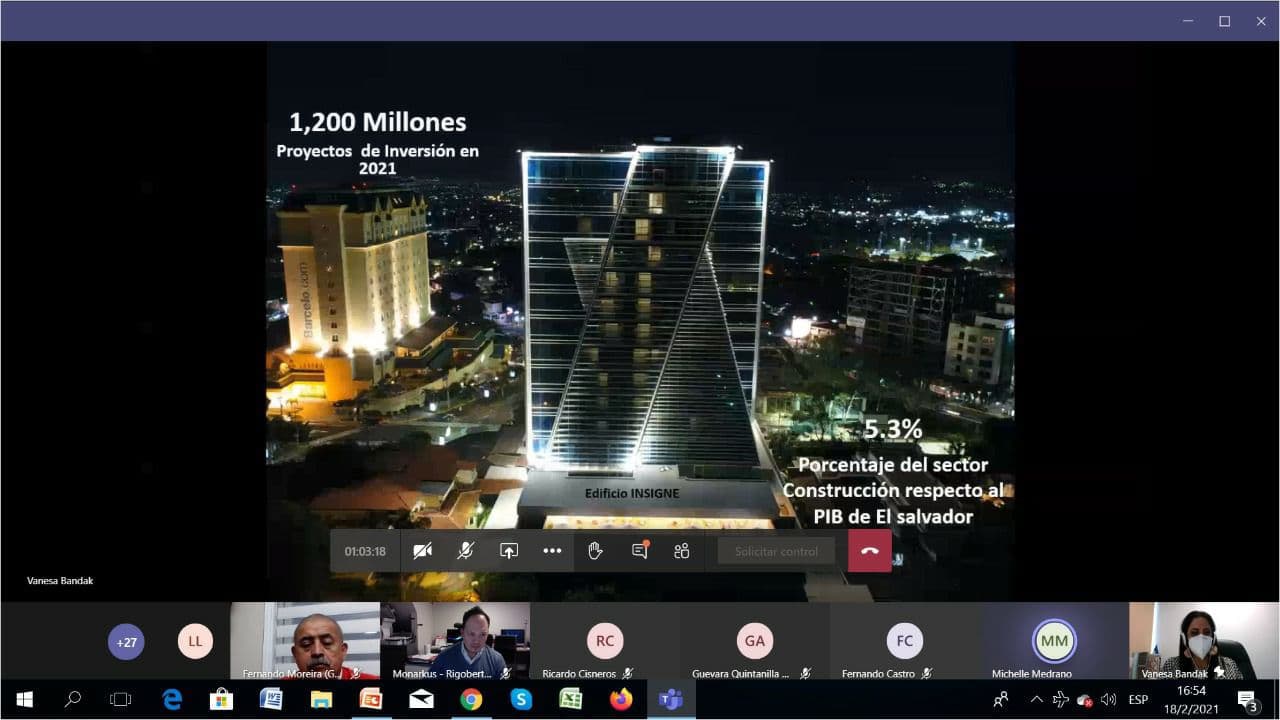Open the volume control in tray
This screenshot has height=720, width=1280.
click(1108, 699)
